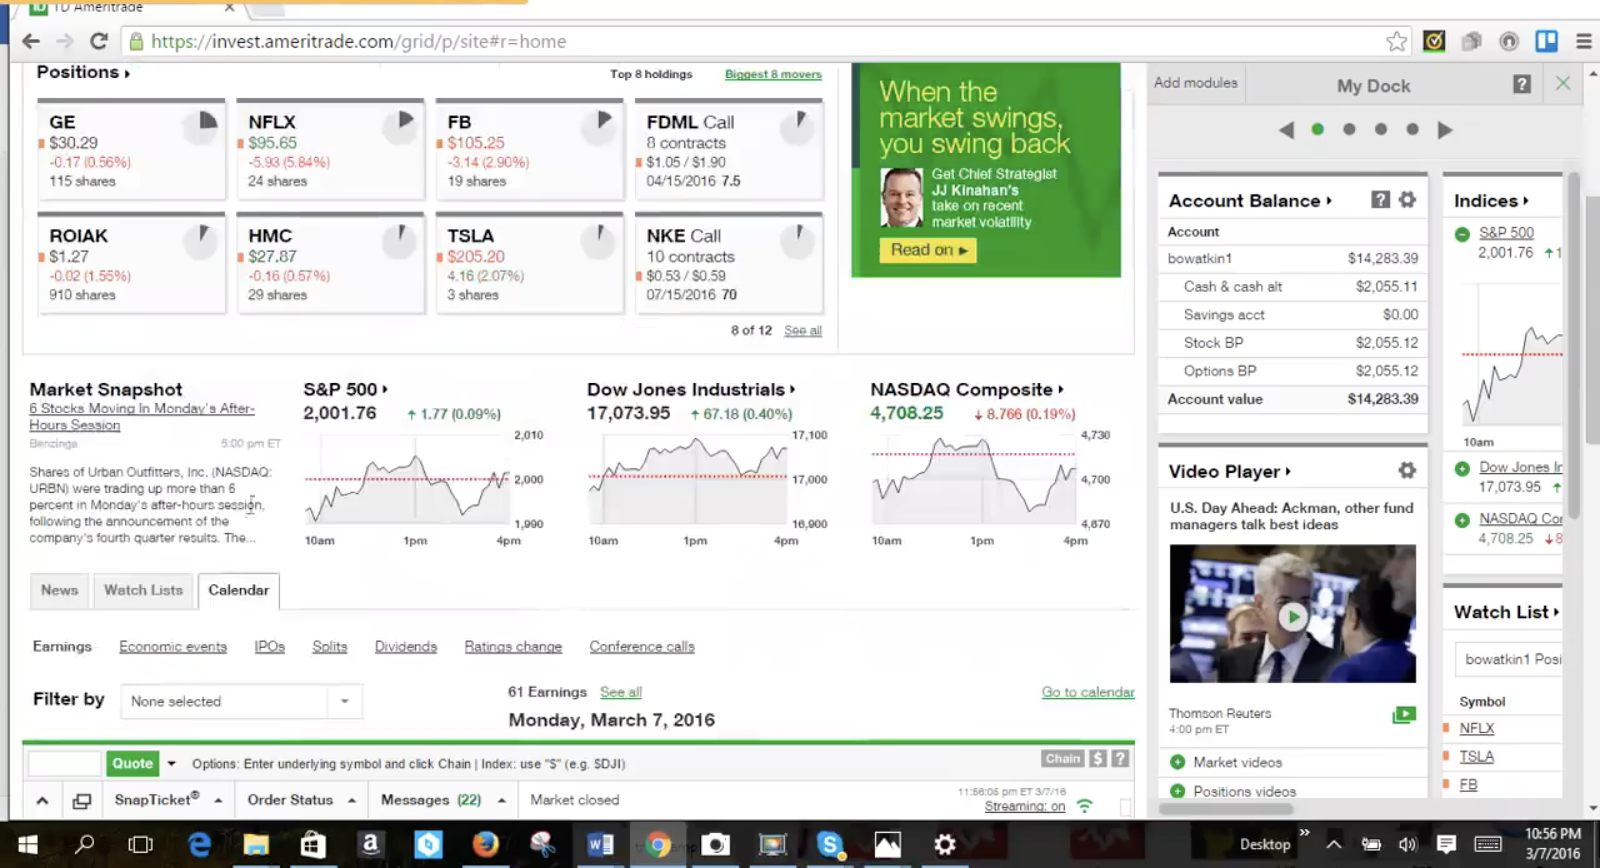
Task: Click the Quote button
Action: point(132,763)
